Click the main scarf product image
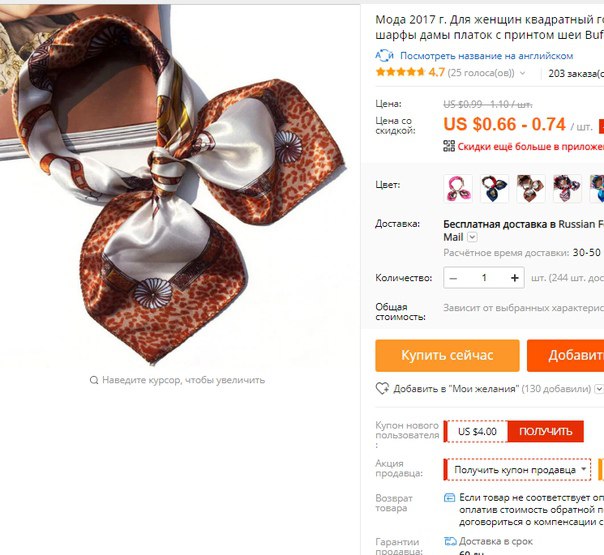The width and height of the screenshot is (604, 555). 173,185
